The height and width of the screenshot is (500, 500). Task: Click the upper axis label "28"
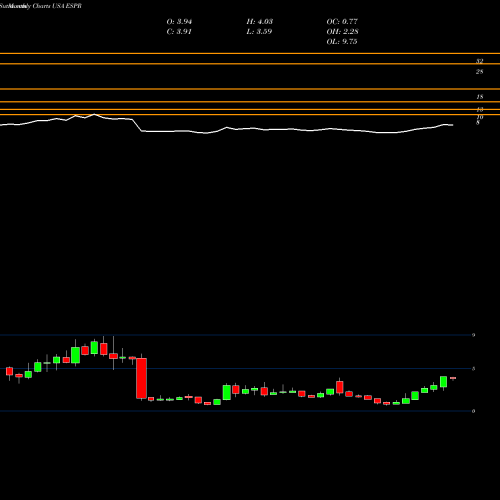479,72
